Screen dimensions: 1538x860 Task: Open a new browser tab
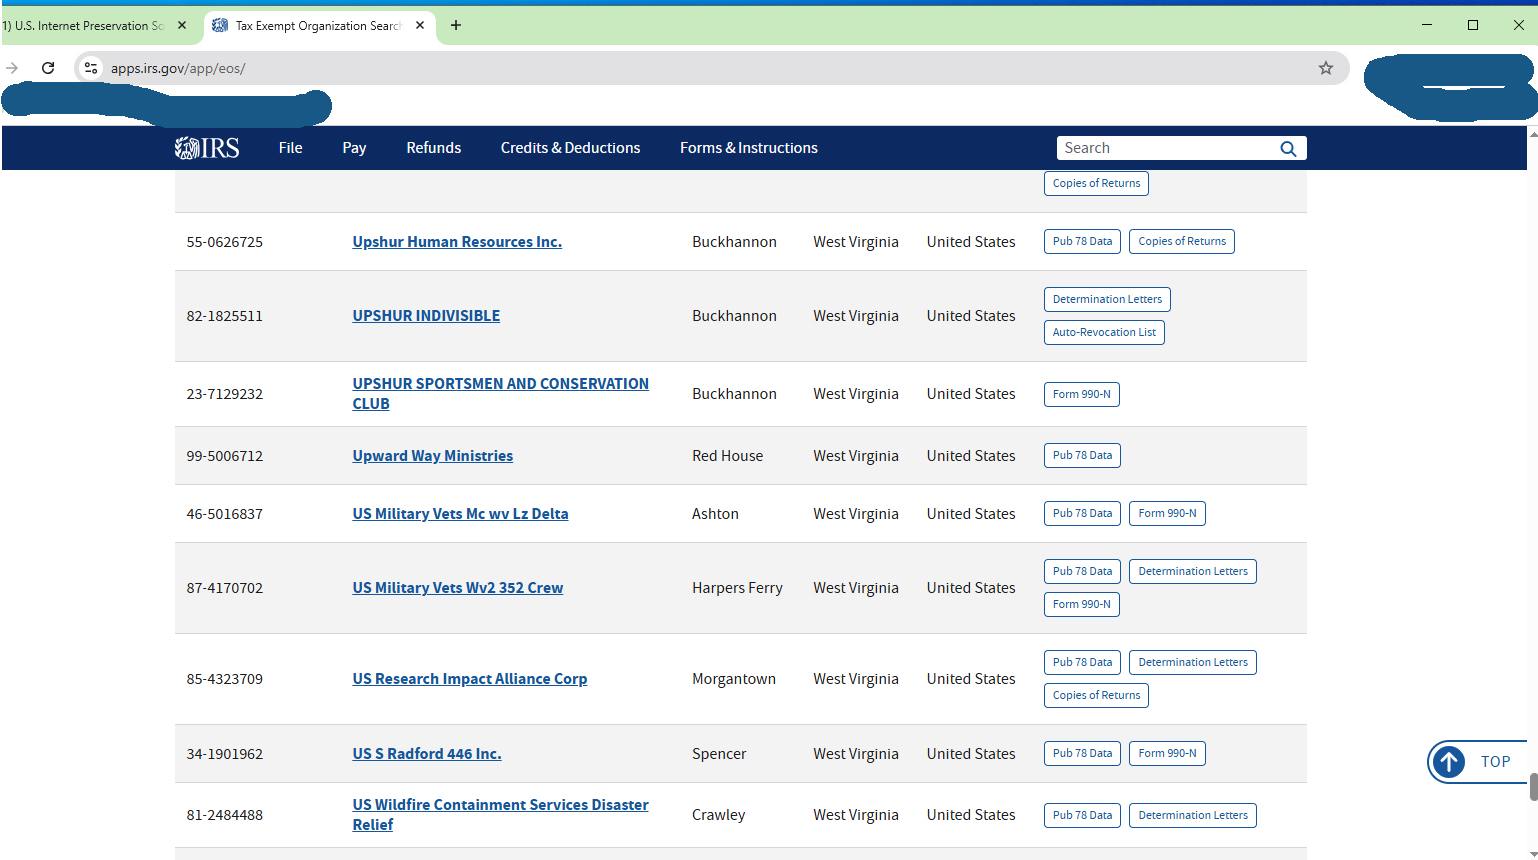point(456,25)
